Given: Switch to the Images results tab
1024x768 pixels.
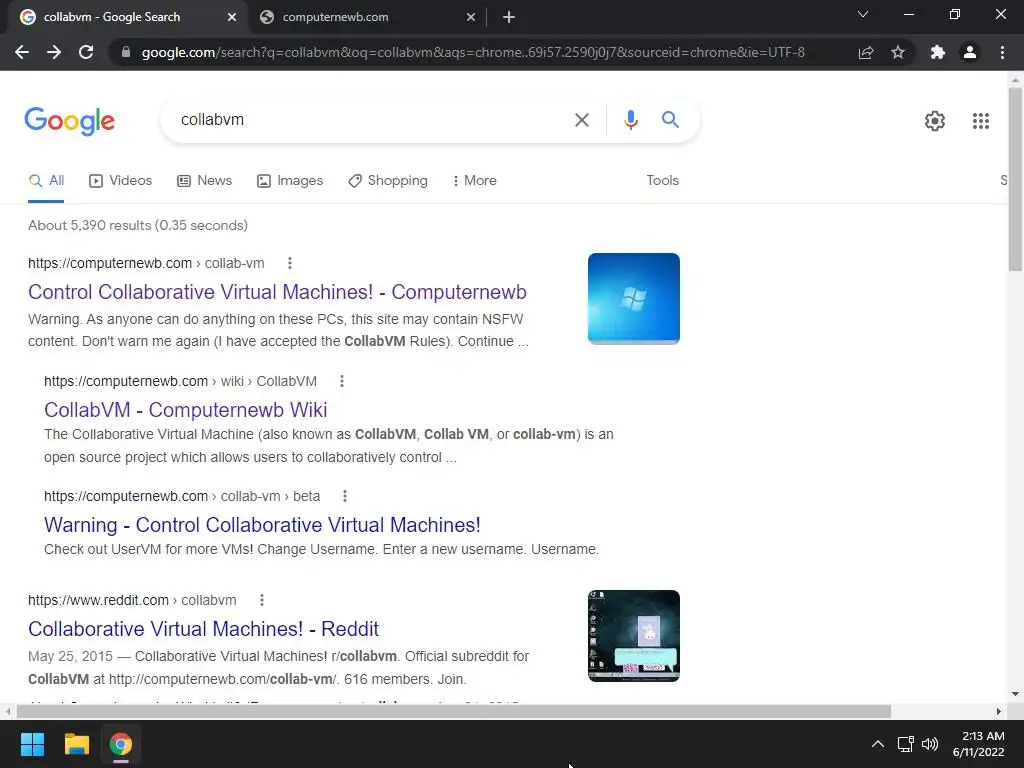Looking at the screenshot, I should (x=290, y=181).
